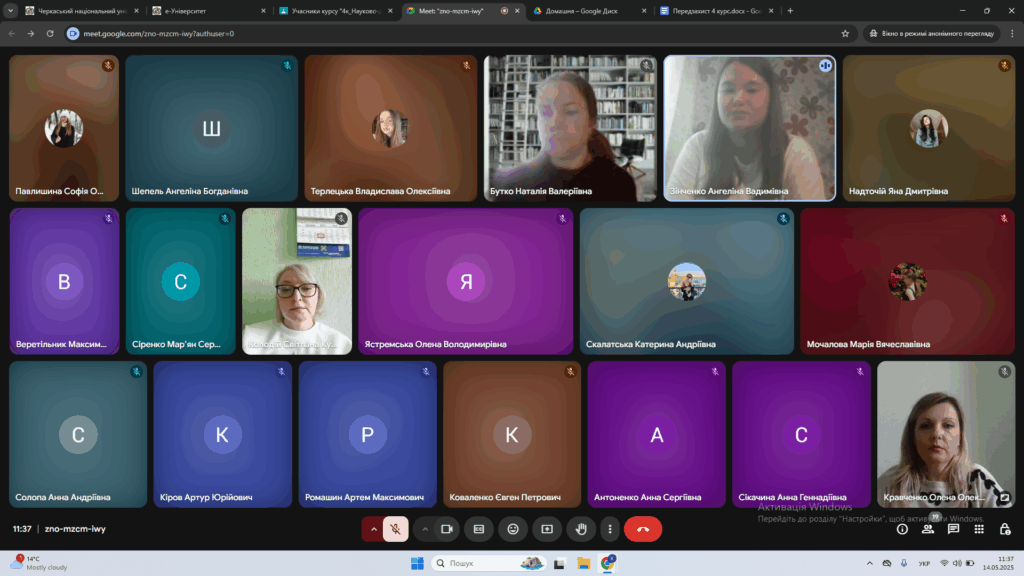1024x576 pixels.
Task: Open the Windows Start menu
Action: click(417, 563)
